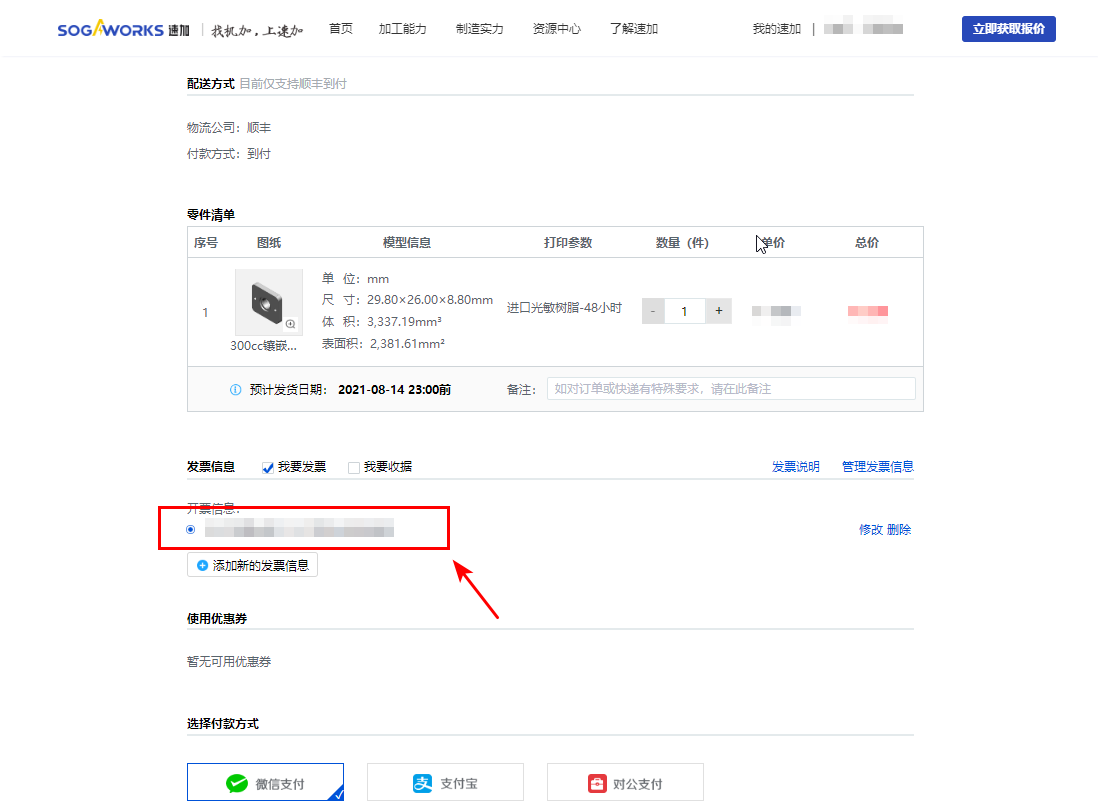Image resolution: width=1098 pixels, height=806 pixels.
Task: Open the 加工能力 menu item
Action: point(403,28)
